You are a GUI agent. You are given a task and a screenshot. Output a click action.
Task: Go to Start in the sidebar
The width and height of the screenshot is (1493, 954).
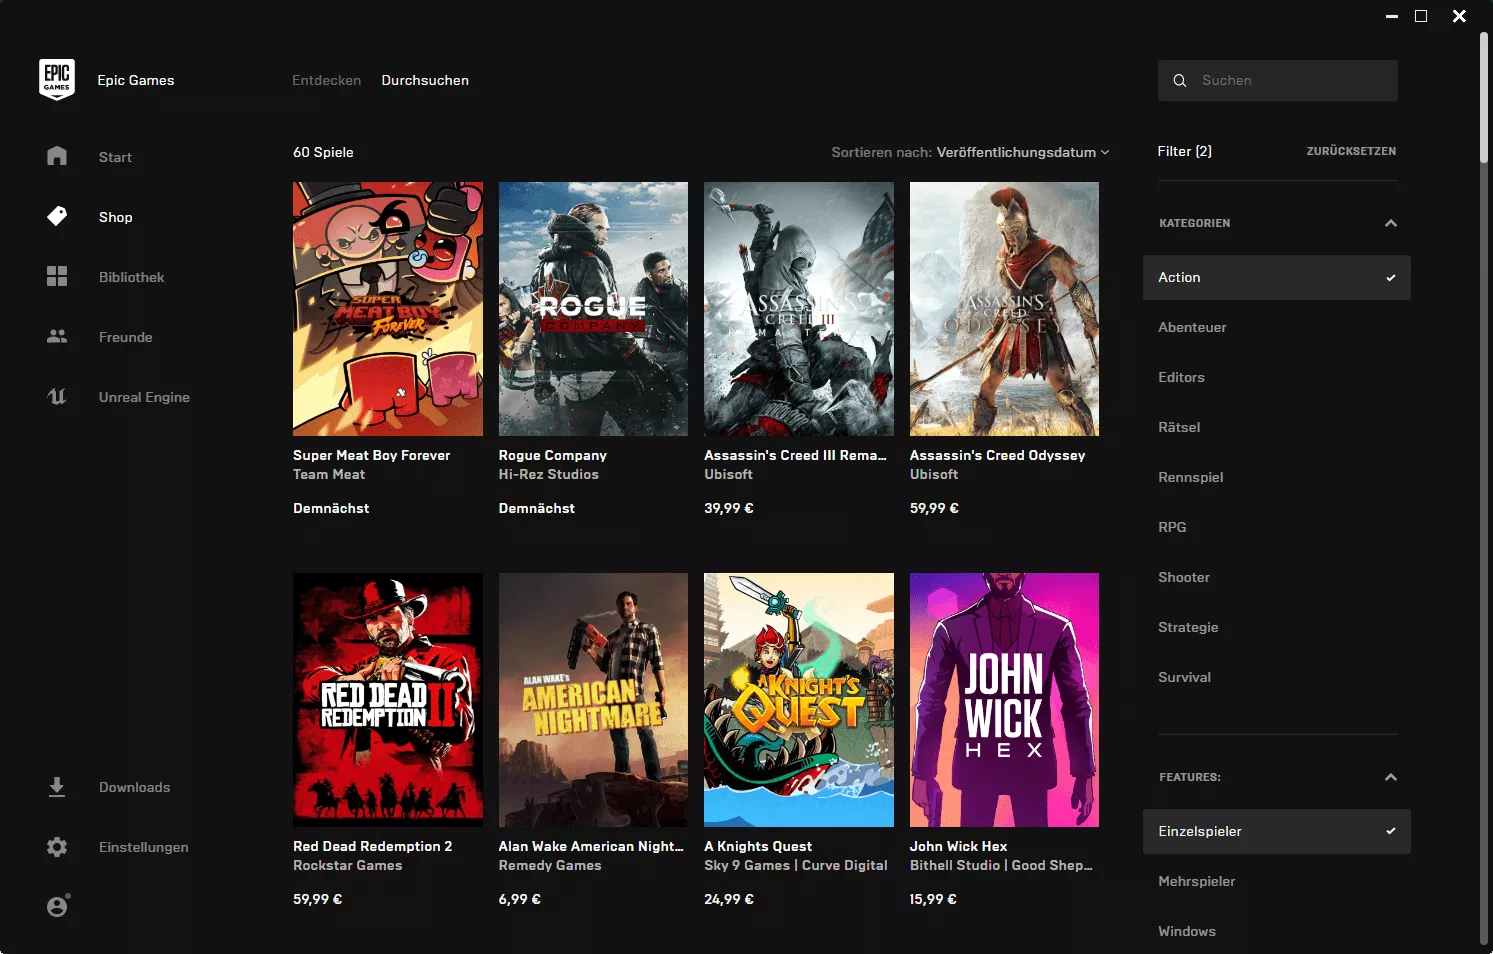(115, 157)
